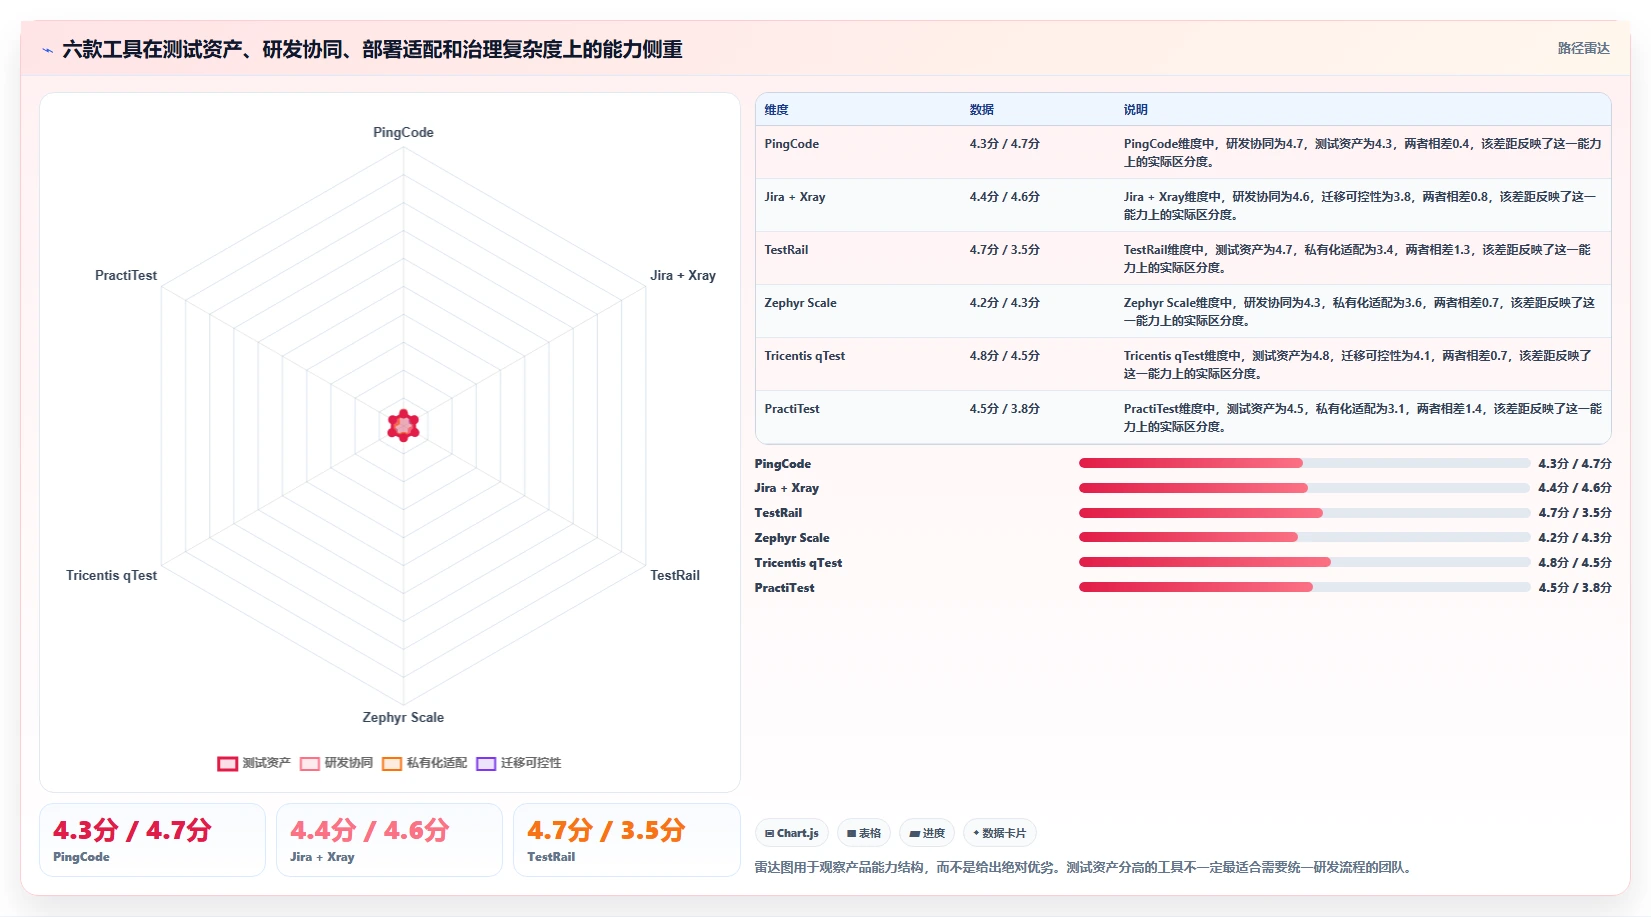1651x917 pixels.
Task: Click the PractiTest progress bar
Action: pos(1304,587)
